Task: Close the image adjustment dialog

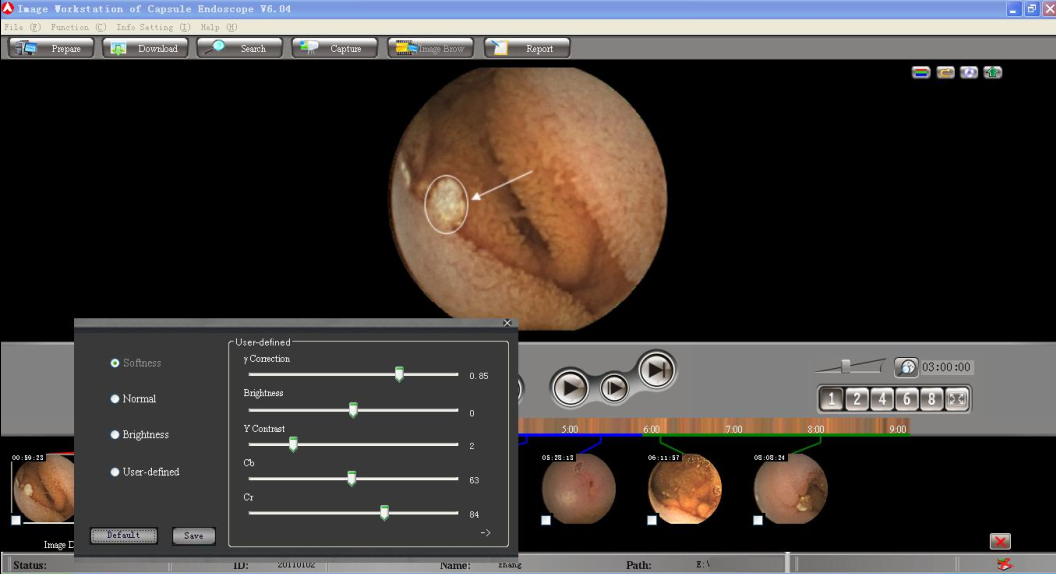Action: (x=507, y=323)
